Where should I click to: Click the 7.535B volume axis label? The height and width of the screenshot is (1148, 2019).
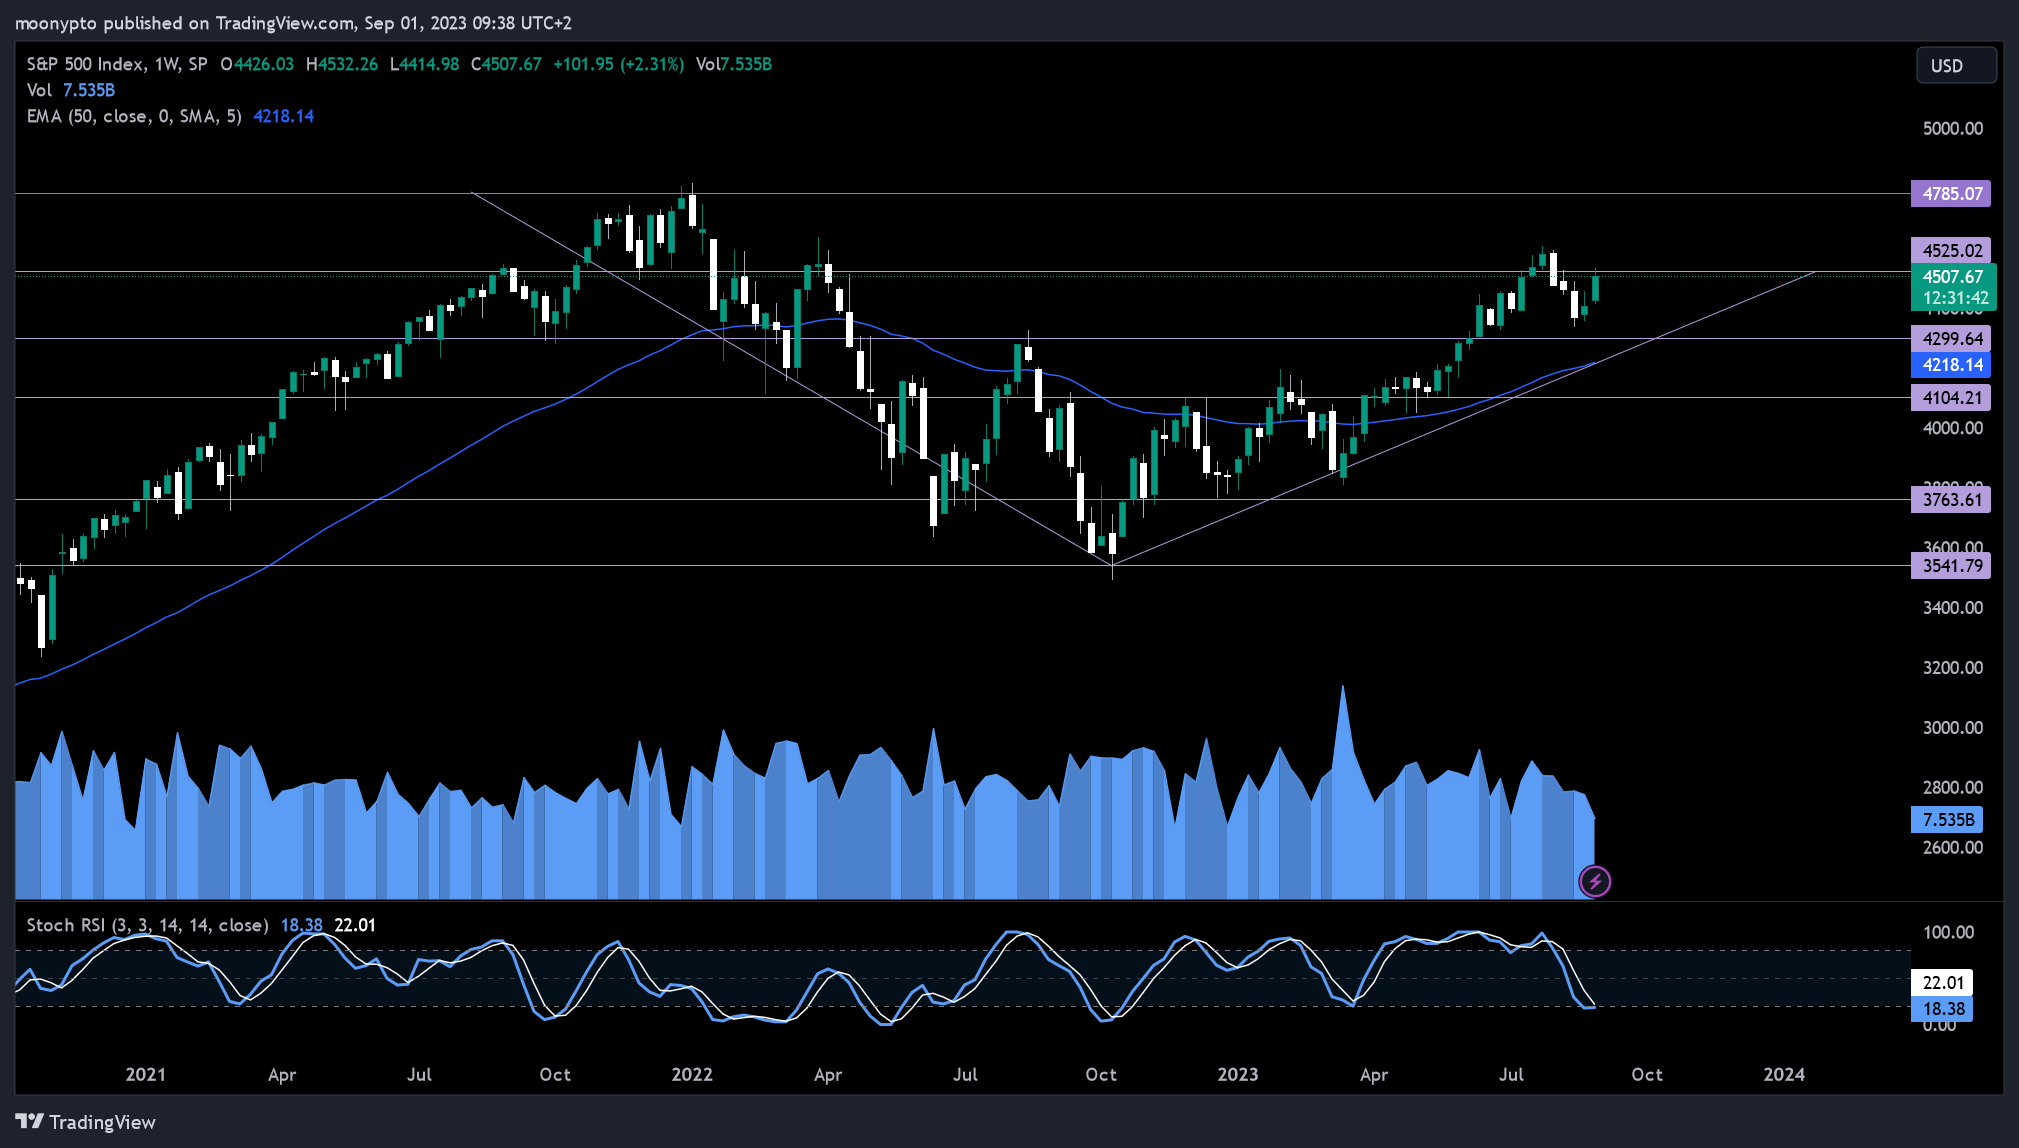click(1947, 820)
